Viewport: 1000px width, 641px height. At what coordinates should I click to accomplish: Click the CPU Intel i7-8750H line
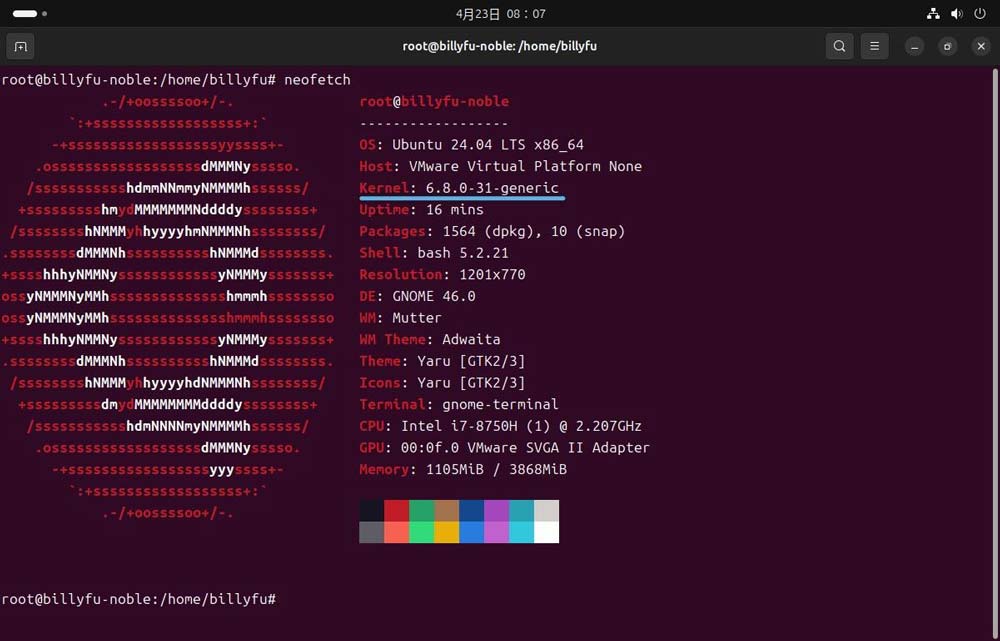[500, 426]
